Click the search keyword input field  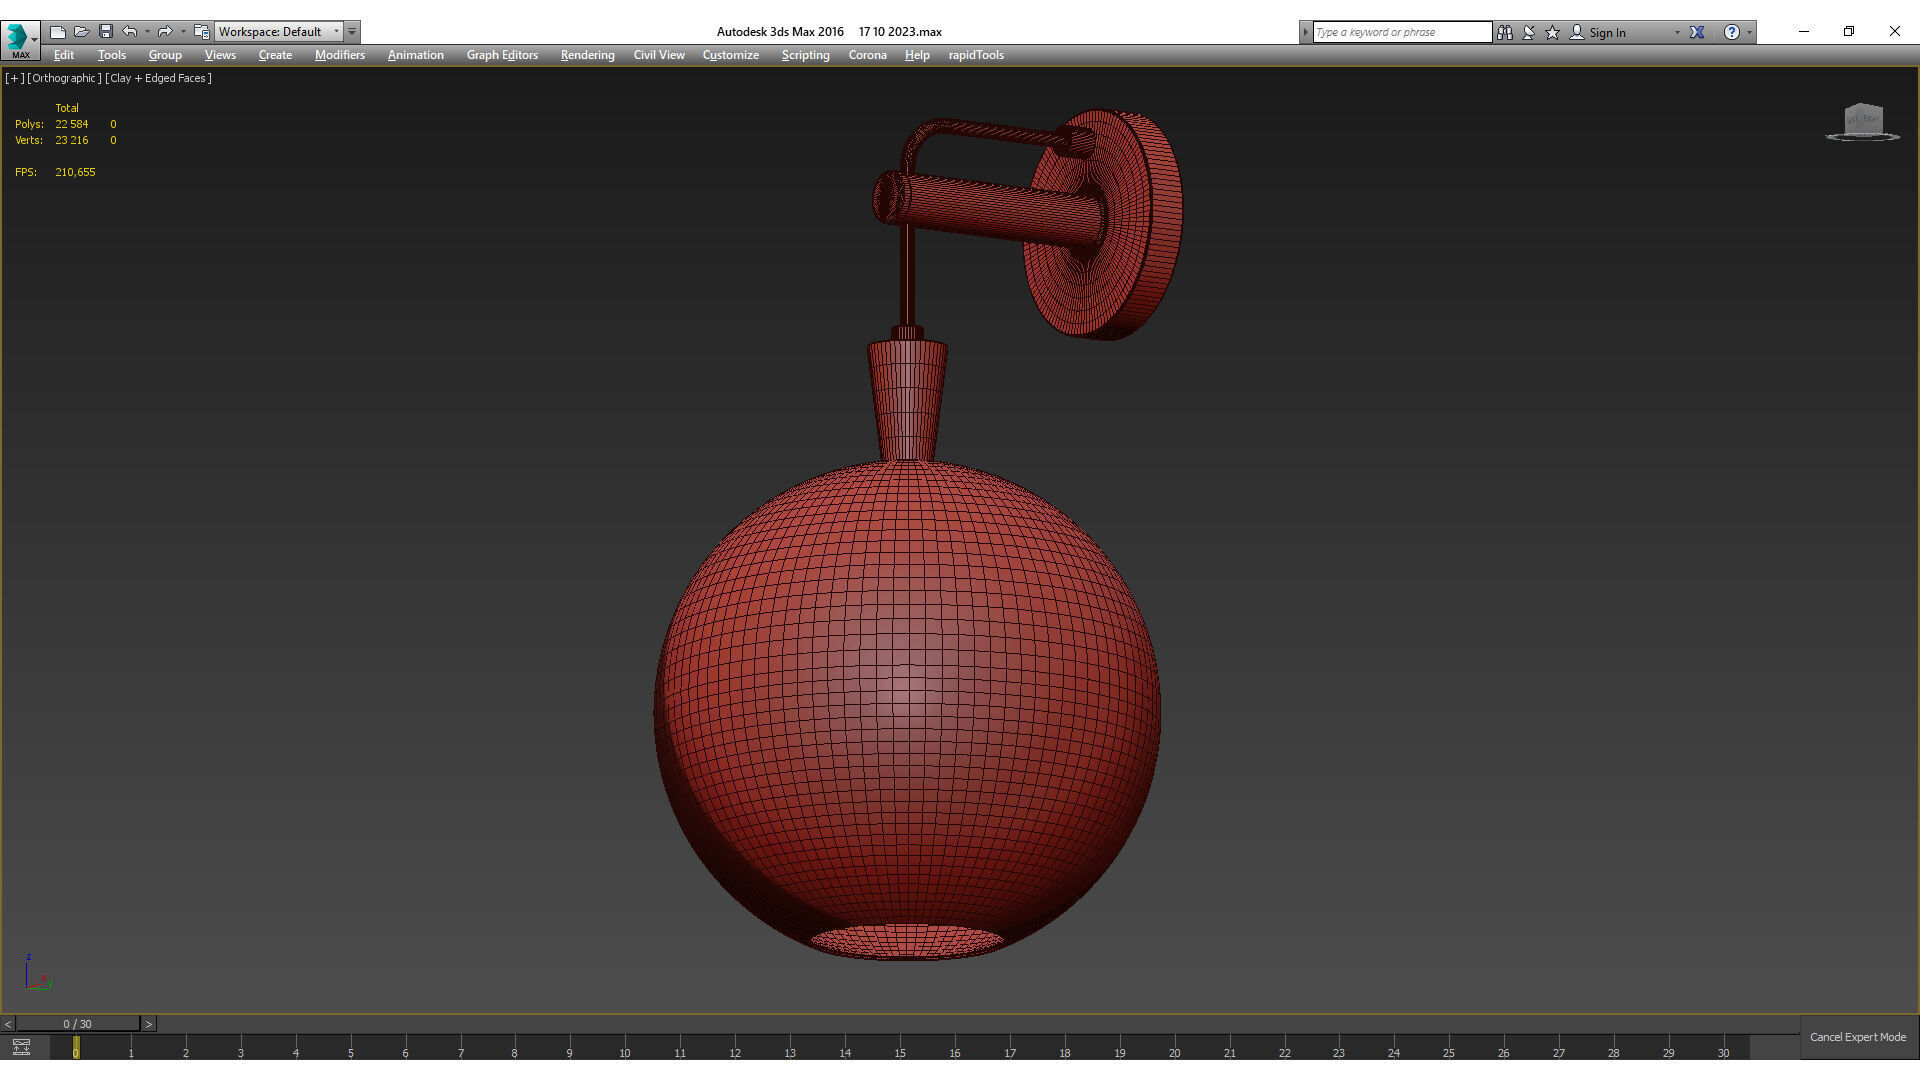coord(1402,32)
